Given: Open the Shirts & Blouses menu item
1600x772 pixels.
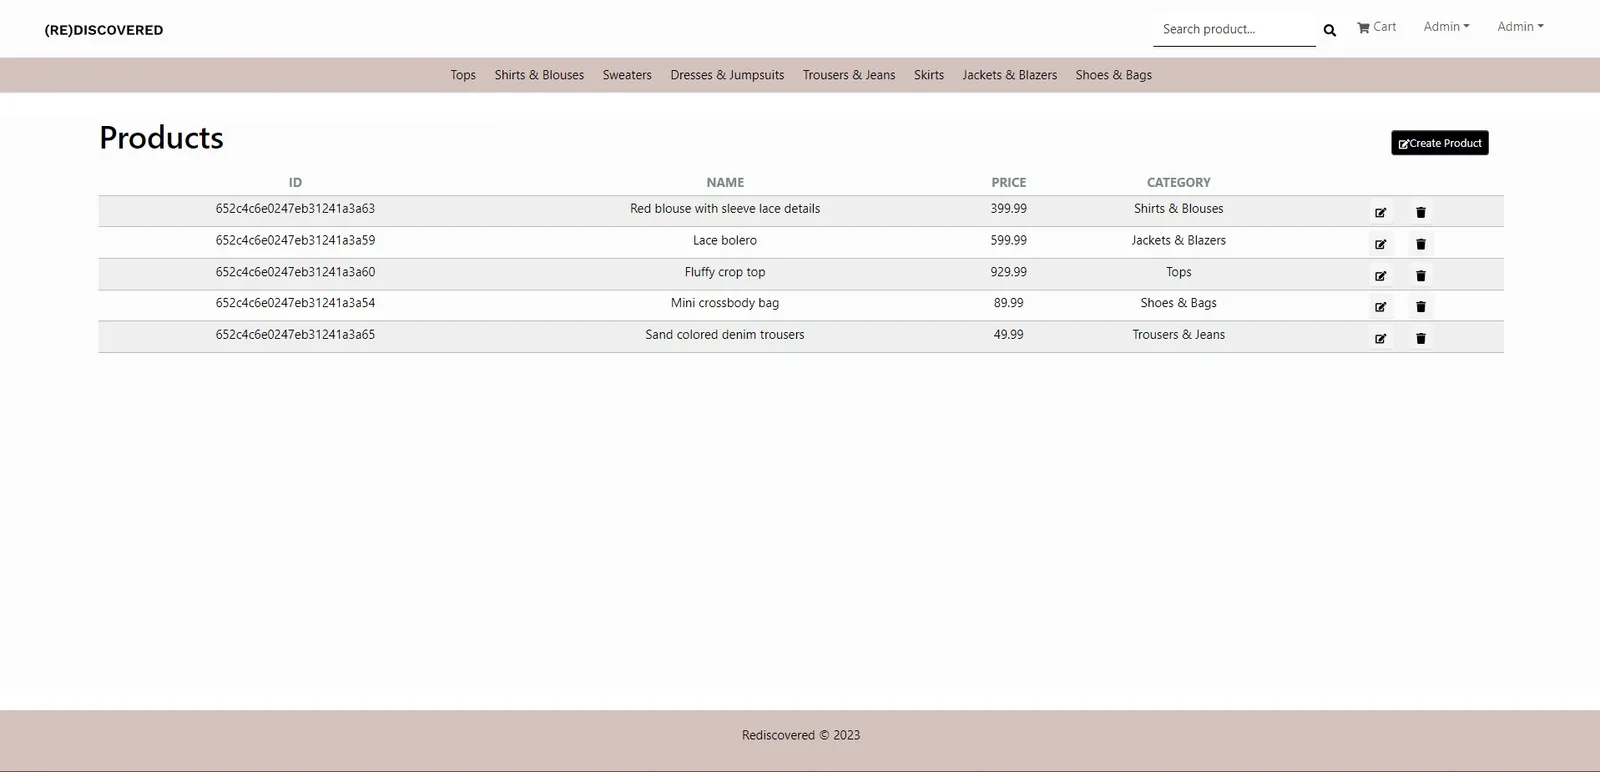Looking at the screenshot, I should pyautogui.click(x=539, y=75).
